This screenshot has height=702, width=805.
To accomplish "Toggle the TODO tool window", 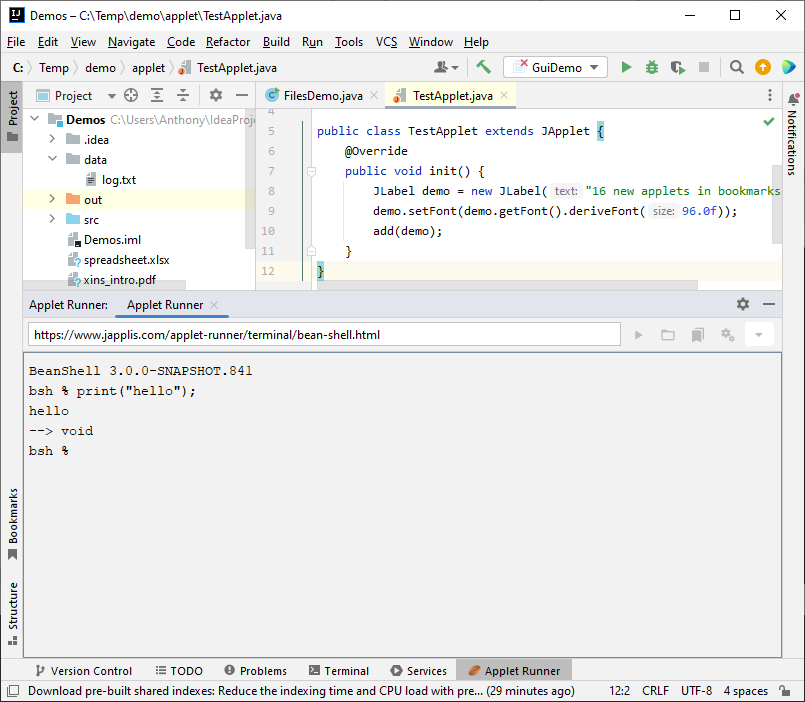I will click(179, 671).
